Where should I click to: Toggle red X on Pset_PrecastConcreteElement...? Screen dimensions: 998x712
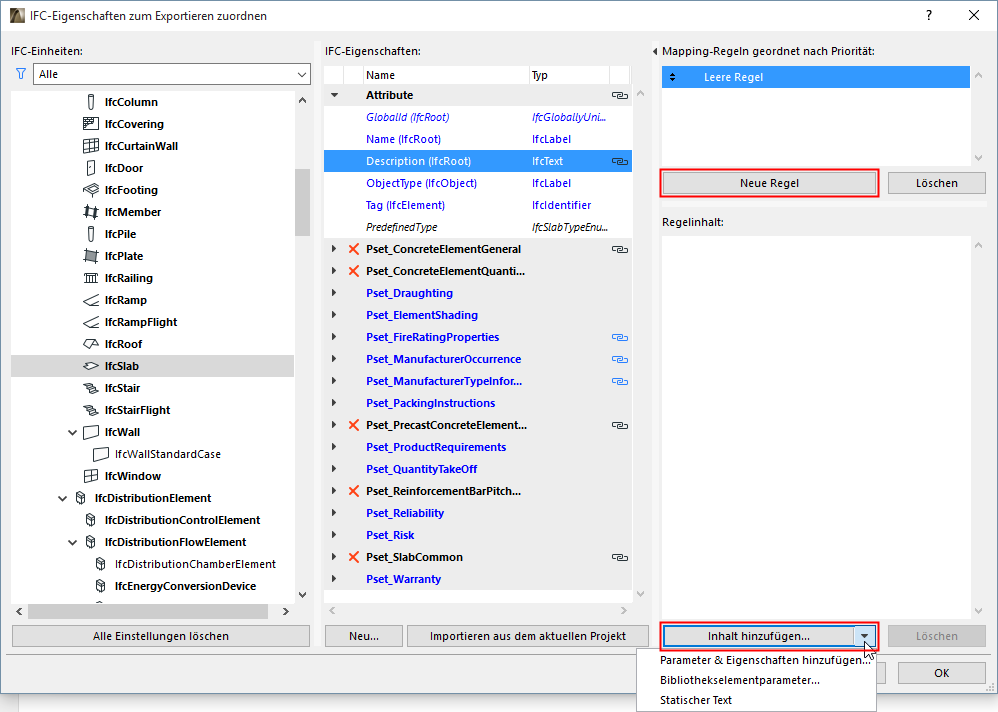pyautogui.click(x=354, y=425)
